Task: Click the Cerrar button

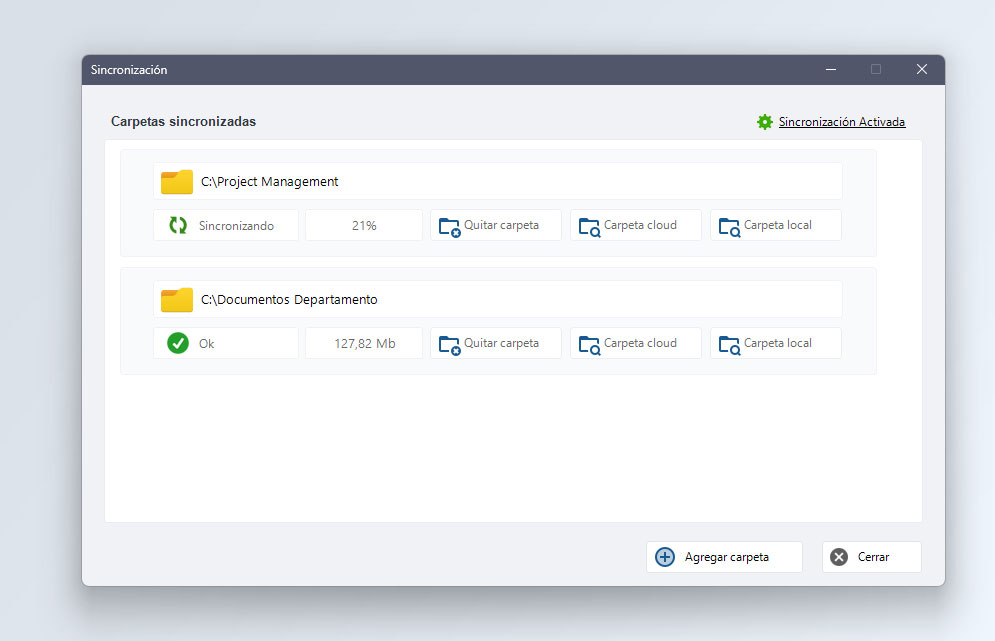Action: click(872, 557)
